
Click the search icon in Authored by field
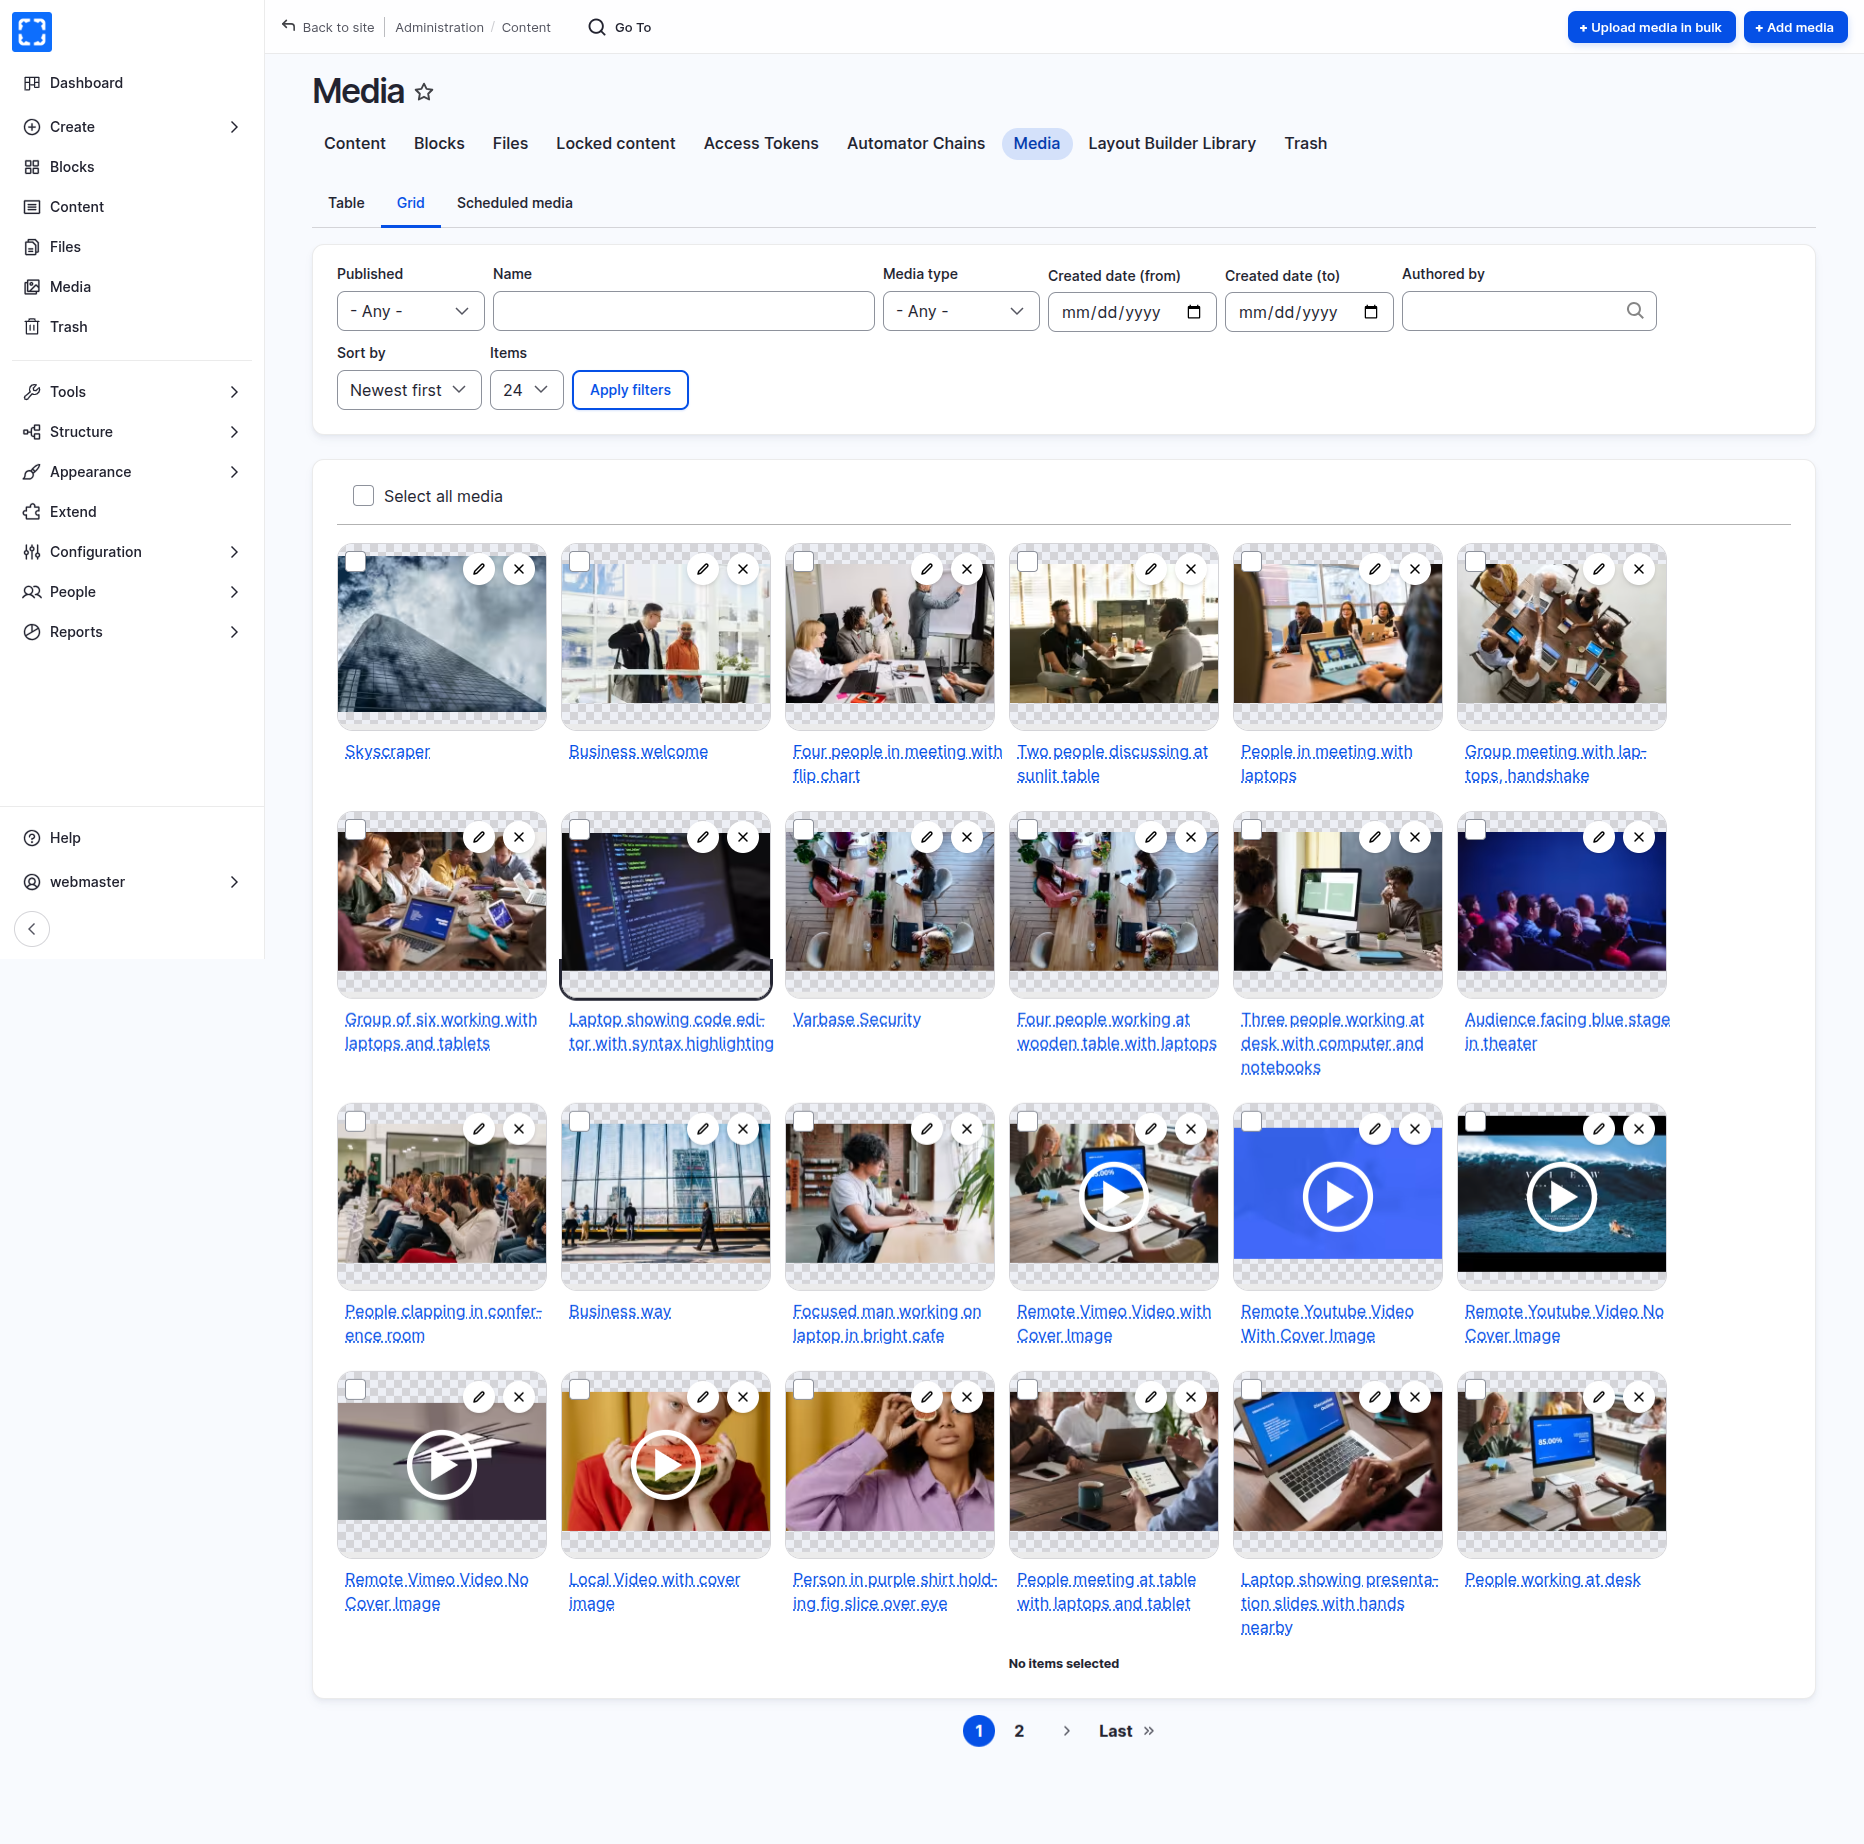coord(1635,311)
